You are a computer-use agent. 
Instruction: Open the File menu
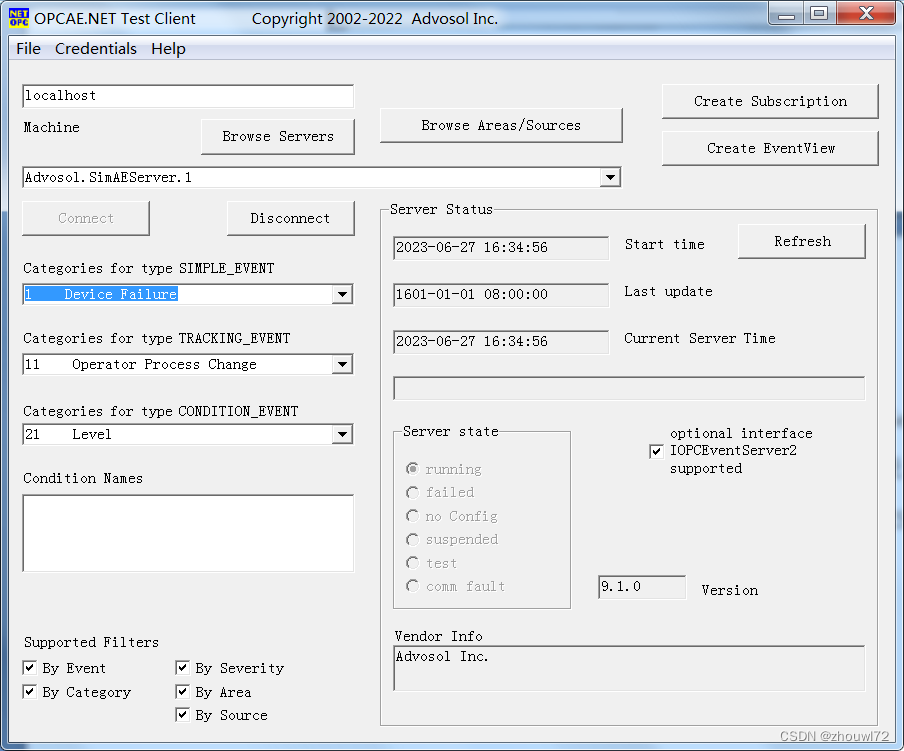(x=28, y=48)
